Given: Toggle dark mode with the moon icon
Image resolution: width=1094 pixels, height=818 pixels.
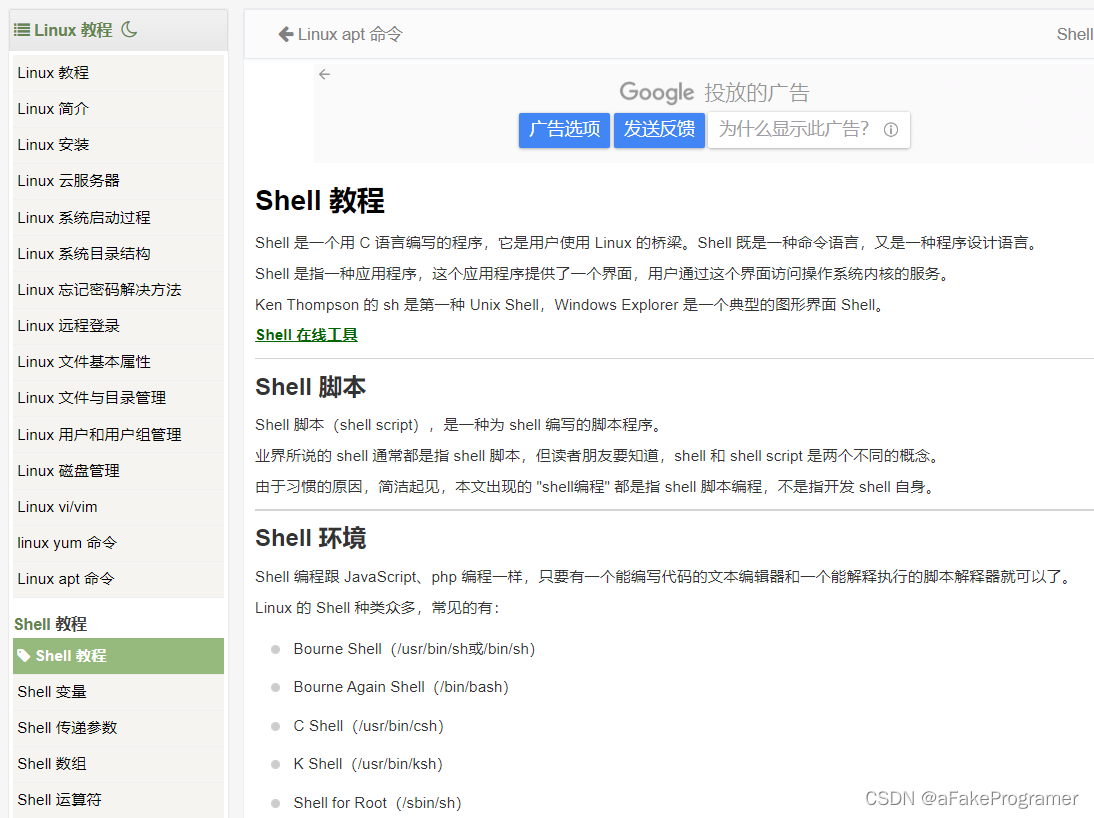Looking at the screenshot, I should click(128, 30).
